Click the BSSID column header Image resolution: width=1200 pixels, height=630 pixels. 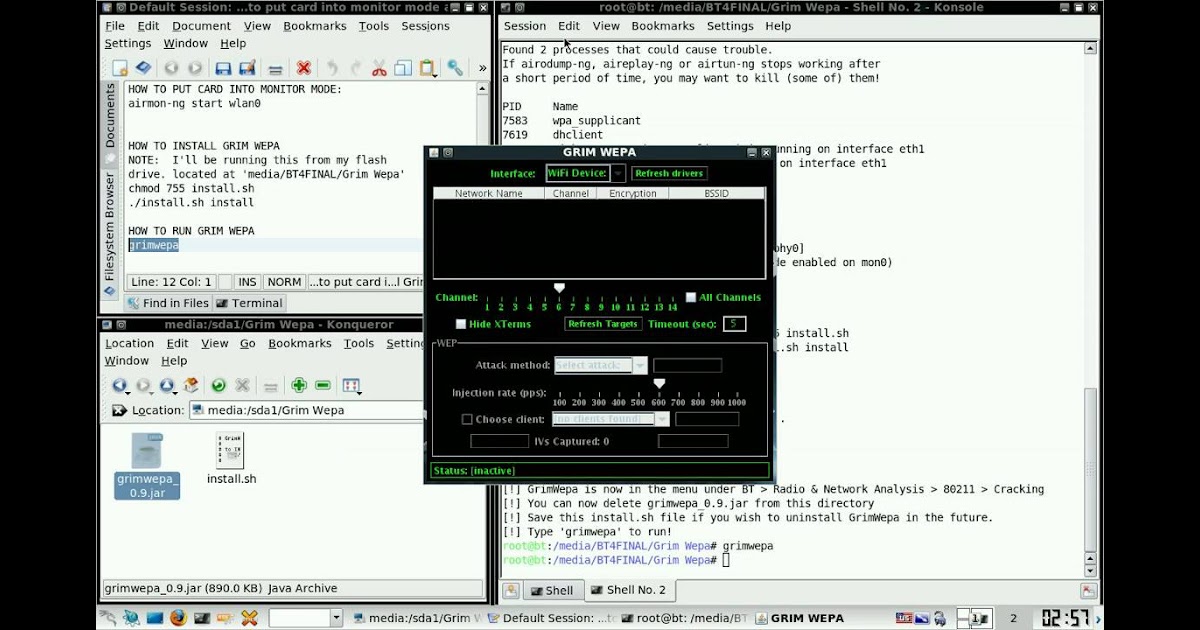pyautogui.click(x=716, y=193)
